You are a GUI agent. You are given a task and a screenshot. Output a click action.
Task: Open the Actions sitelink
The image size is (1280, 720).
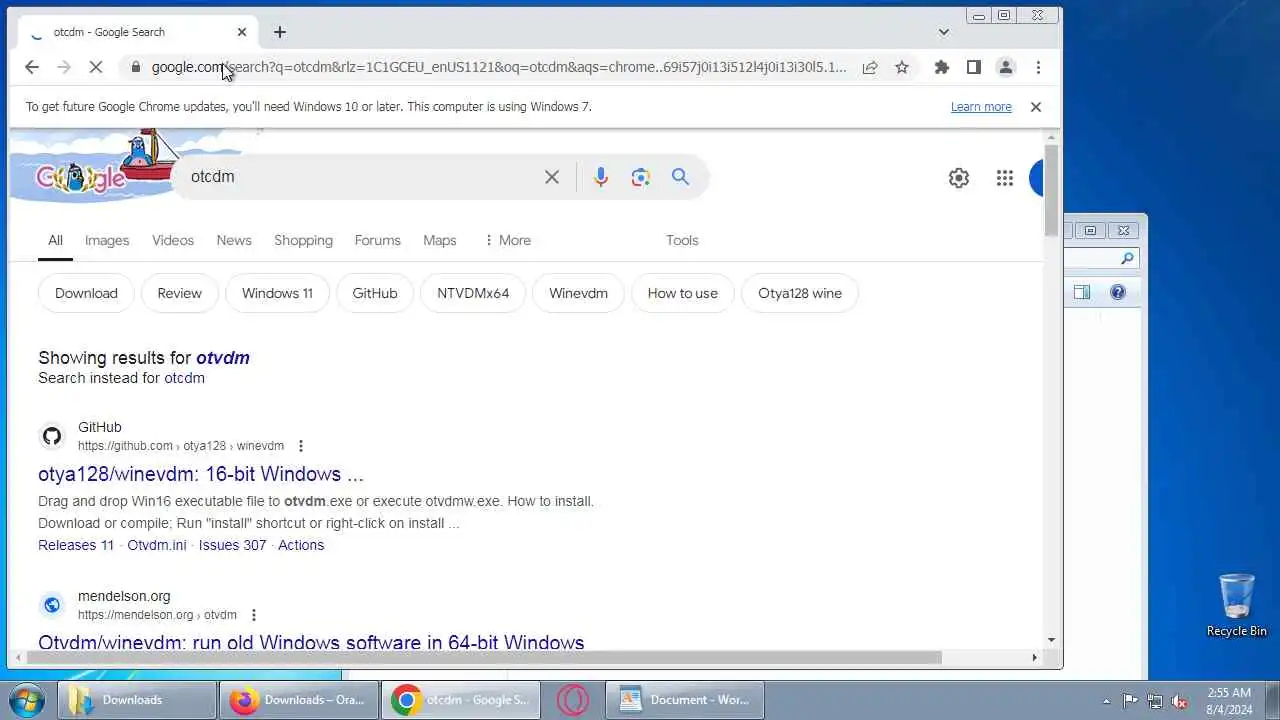point(301,545)
